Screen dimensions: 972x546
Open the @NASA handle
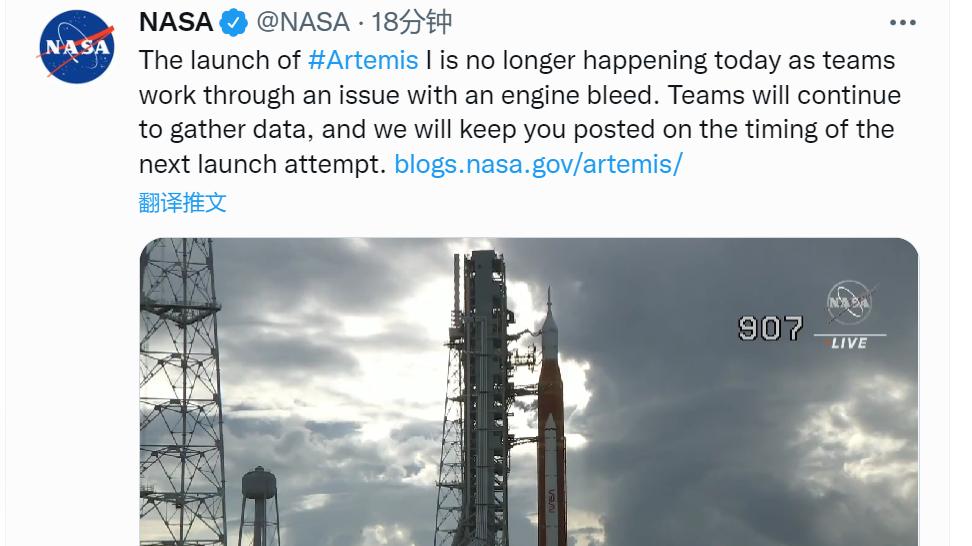coord(303,23)
